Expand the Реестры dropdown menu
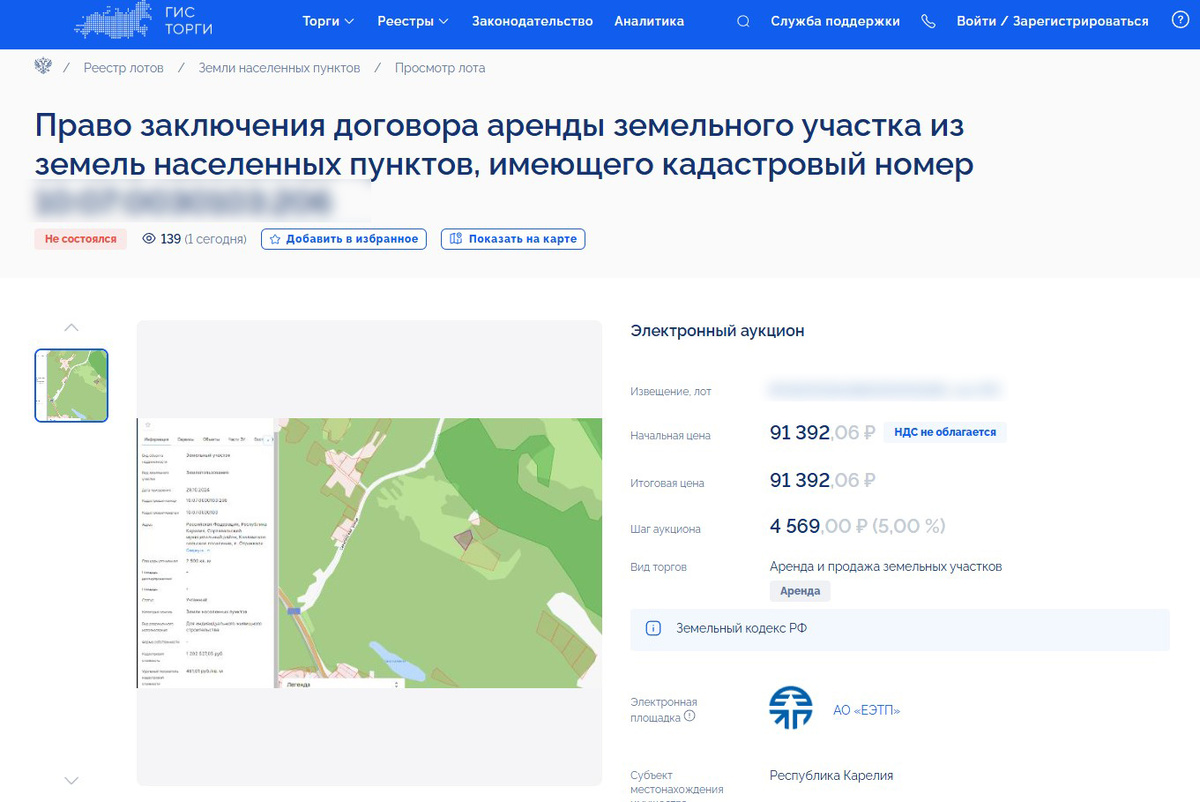Viewport: 1200px width, 802px height. coord(412,20)
